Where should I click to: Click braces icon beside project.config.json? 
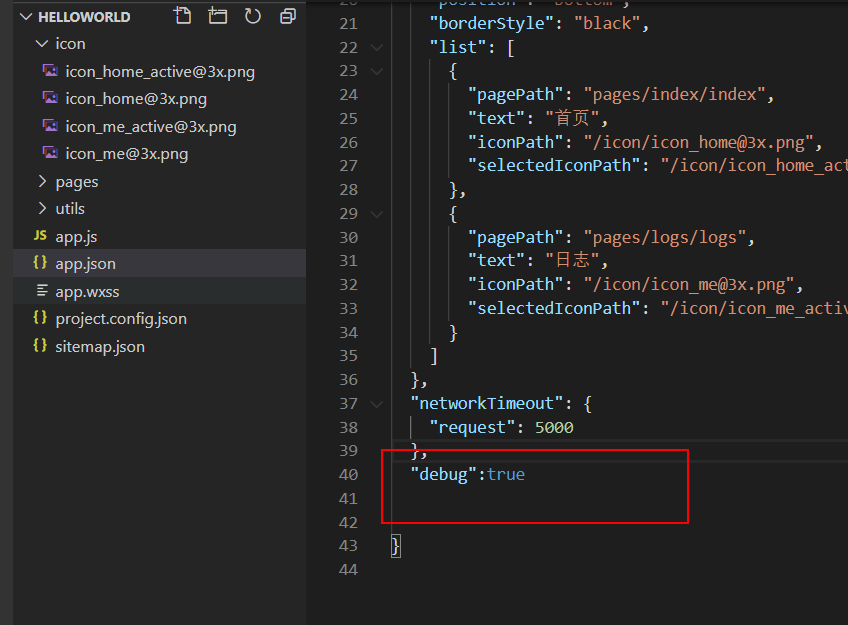[40, 318]
